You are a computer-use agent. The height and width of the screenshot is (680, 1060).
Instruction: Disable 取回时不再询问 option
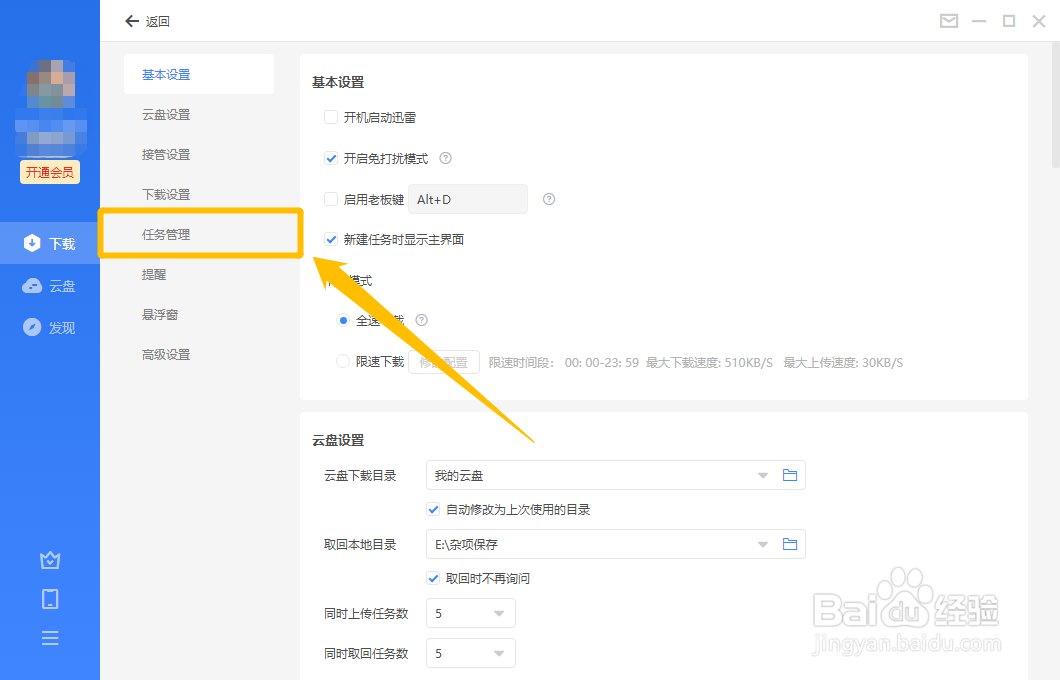tap(433, 578)
